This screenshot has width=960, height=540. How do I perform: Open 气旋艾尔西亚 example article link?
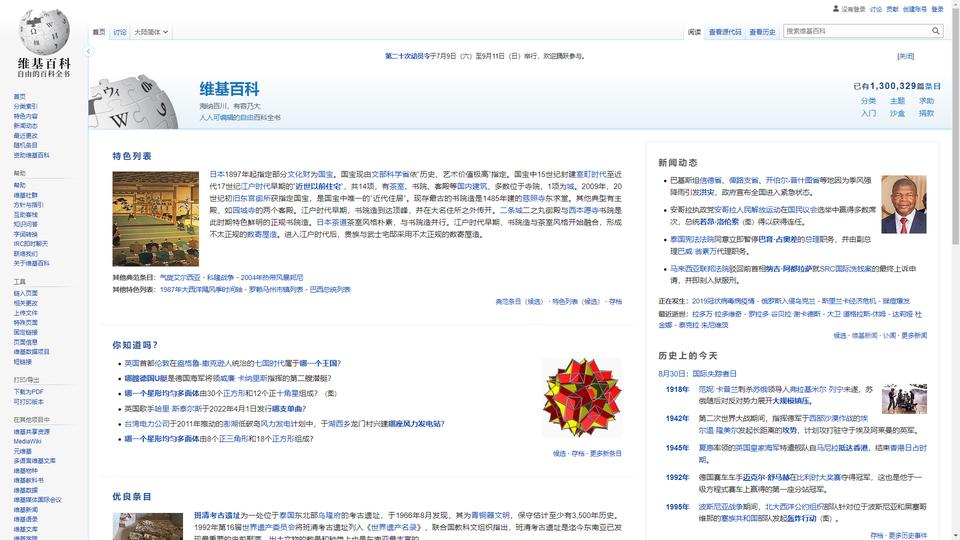[179, 278]
